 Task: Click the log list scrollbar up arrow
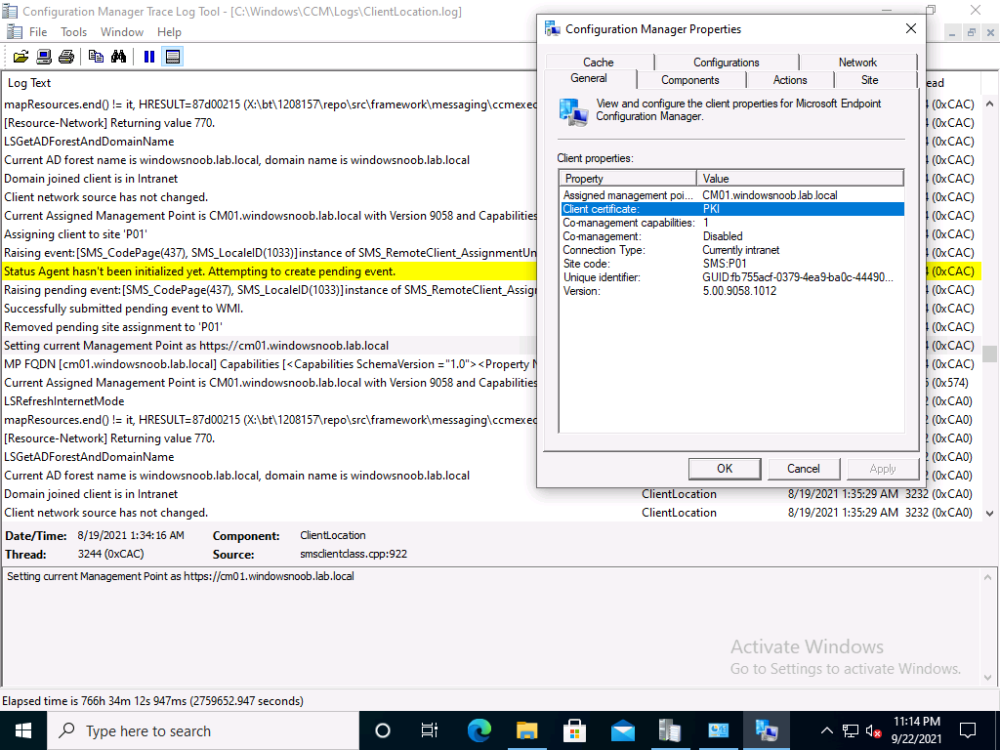click(x=989, y=103)
